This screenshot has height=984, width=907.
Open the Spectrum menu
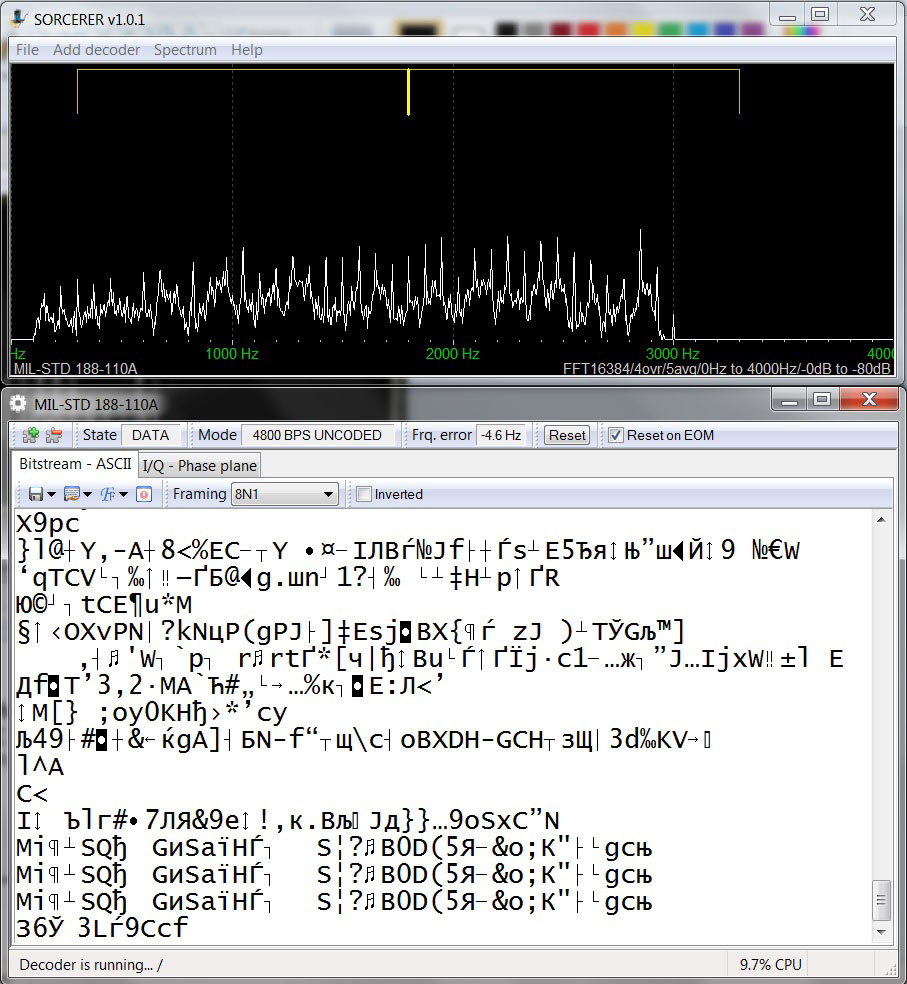pos(185,50)
